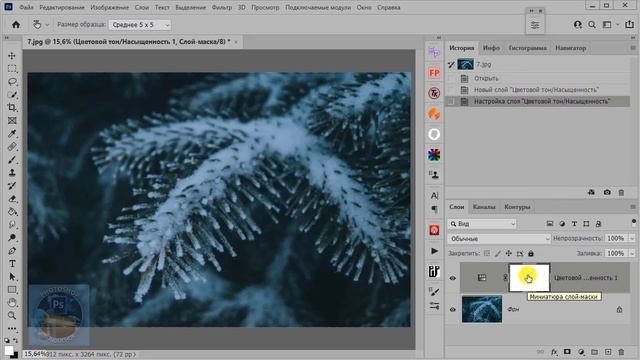Open tool preset picker arrow
This screenshot has width=640, height=360.
47,25
